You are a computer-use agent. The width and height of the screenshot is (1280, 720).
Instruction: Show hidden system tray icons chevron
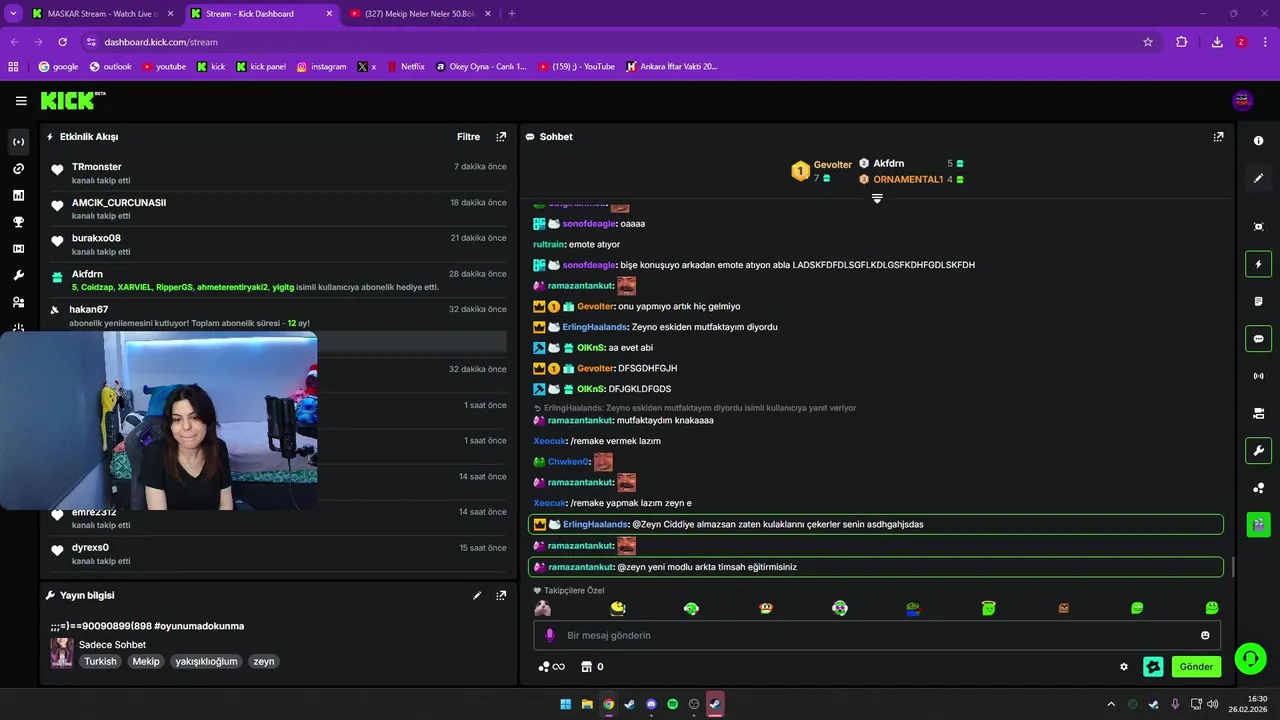click(1111, 705)
